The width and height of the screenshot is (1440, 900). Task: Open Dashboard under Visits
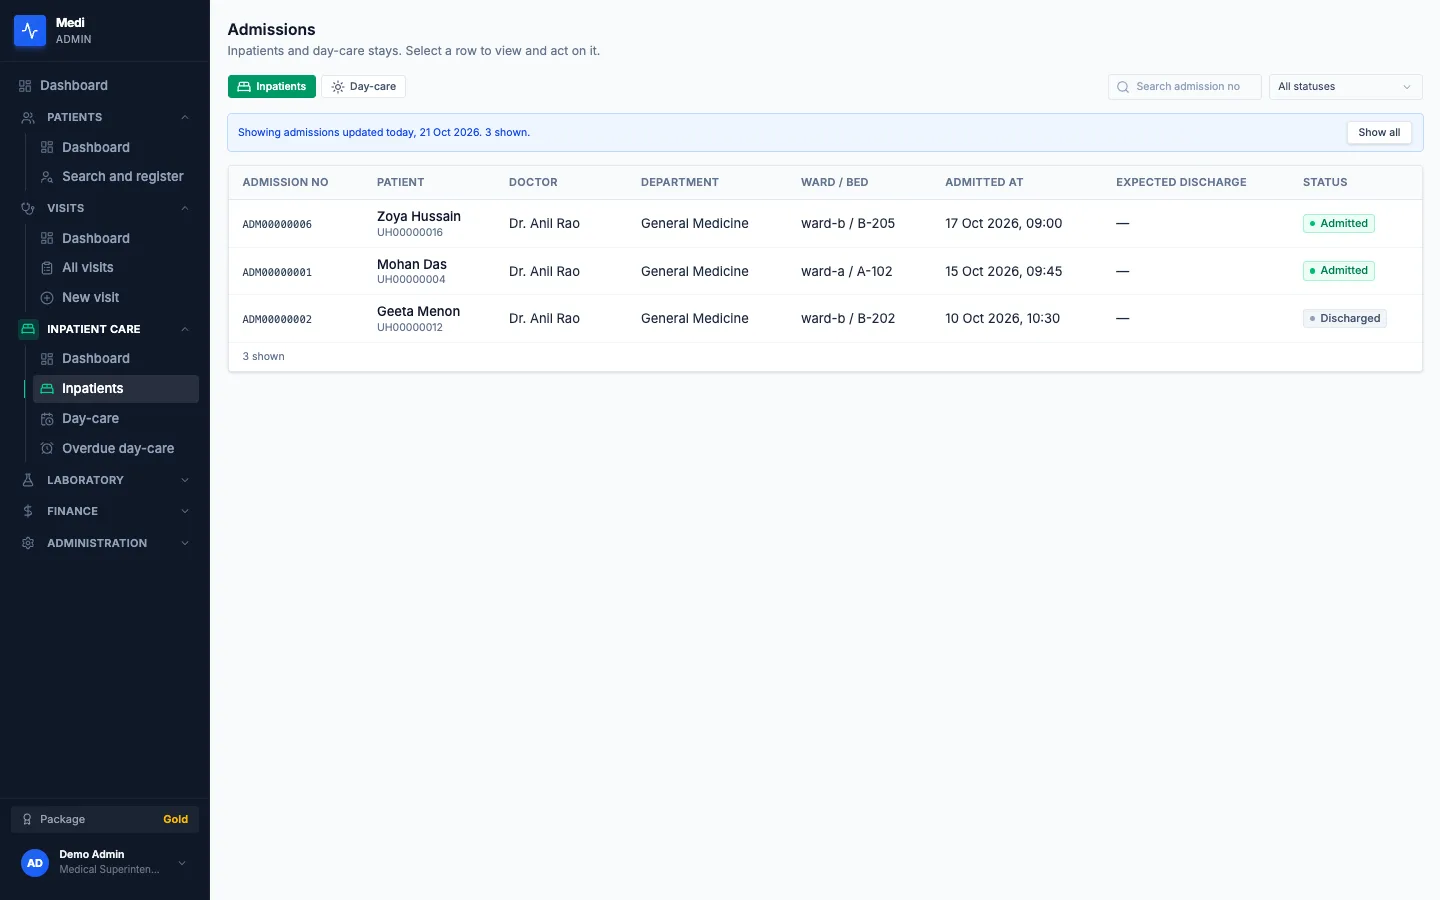point(116,239)
